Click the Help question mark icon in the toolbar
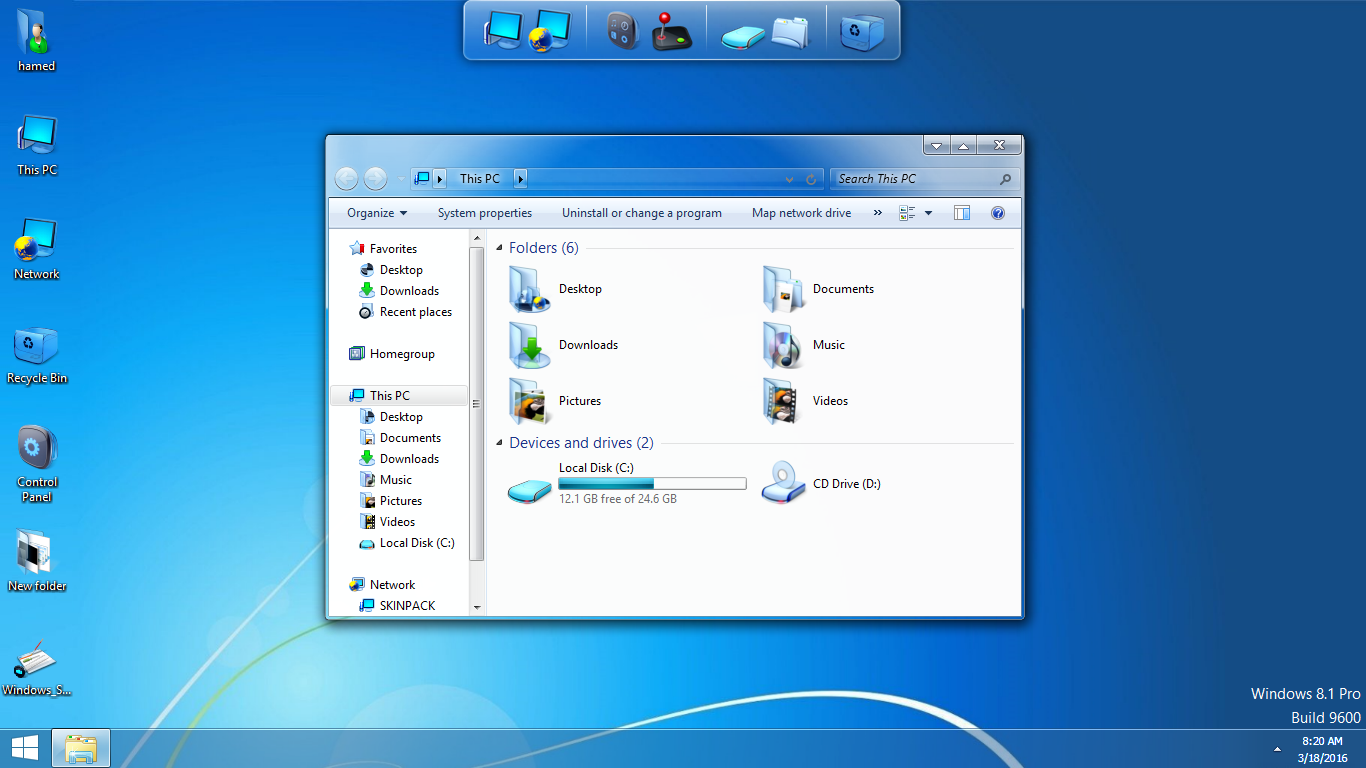Image resolution: width=1366 pixels, height=768 pixels. click(x=997, y=212)
